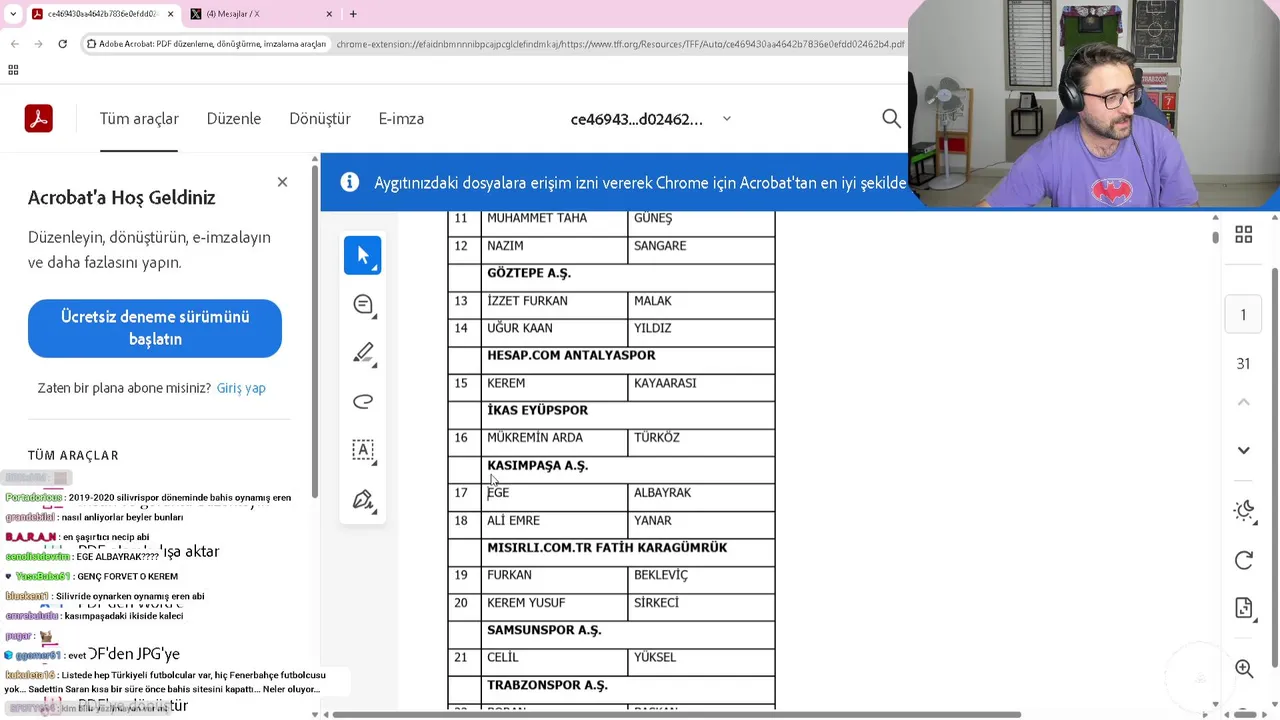Open the Dönüştür tab
The image size is (1280, 720).
click(x=320, y=119)
